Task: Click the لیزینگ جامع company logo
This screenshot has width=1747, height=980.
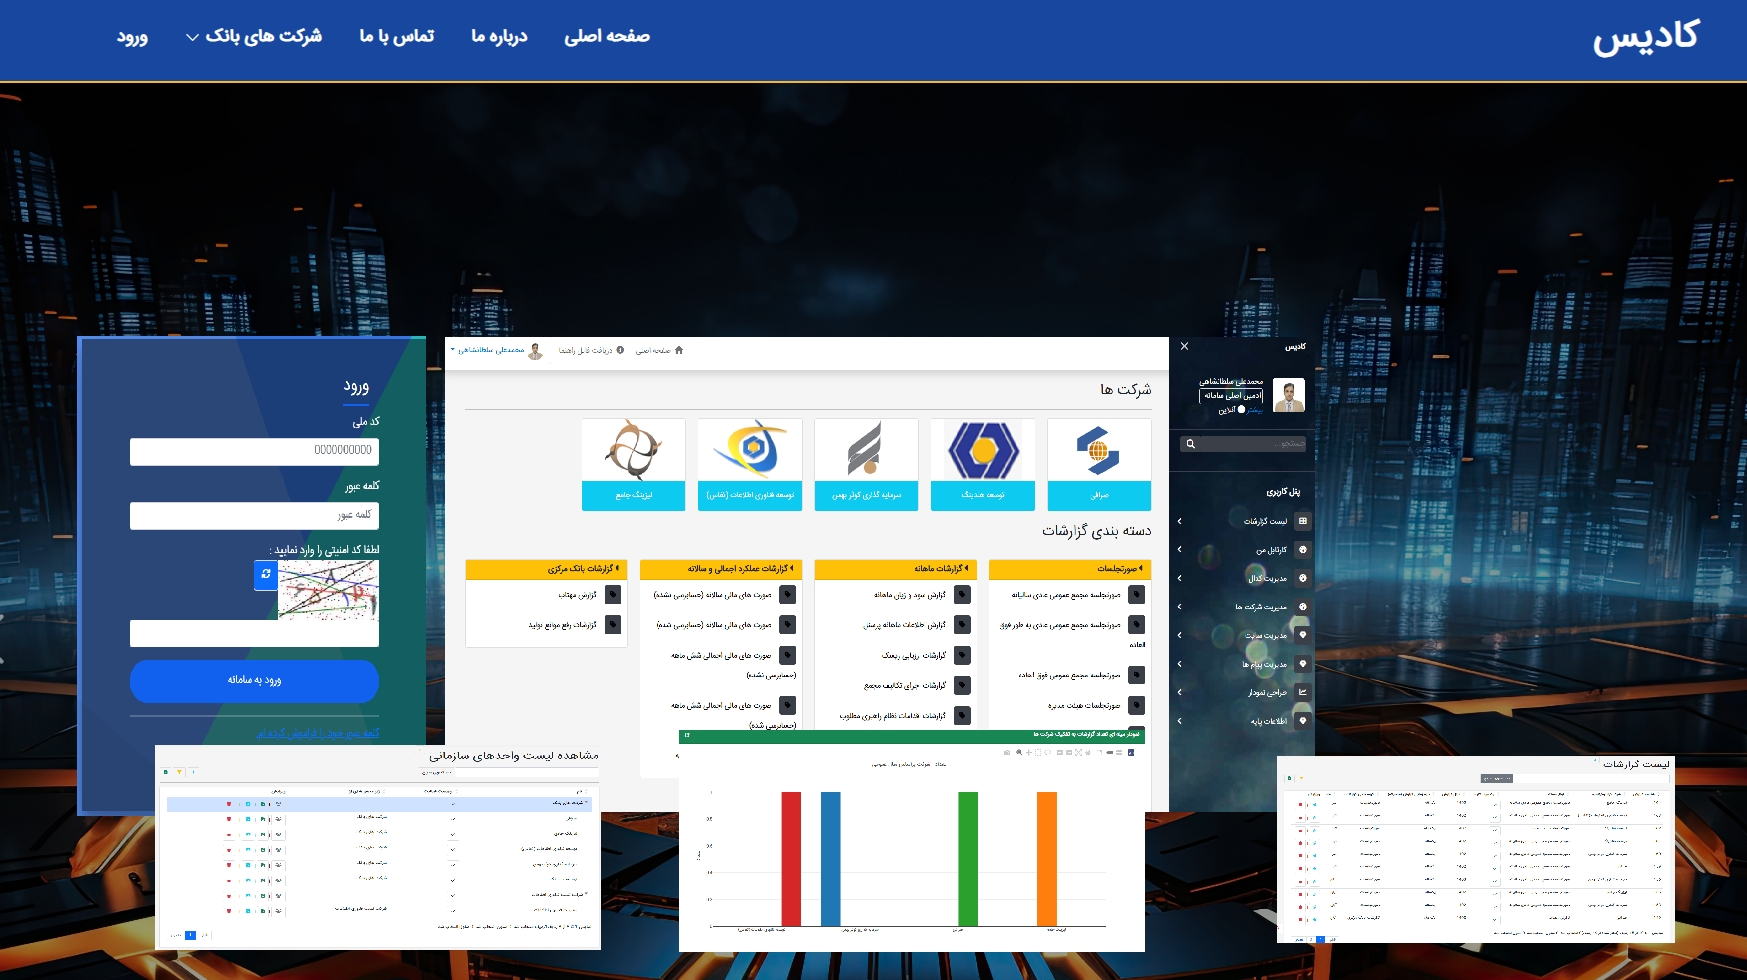Action: [633, 451]
